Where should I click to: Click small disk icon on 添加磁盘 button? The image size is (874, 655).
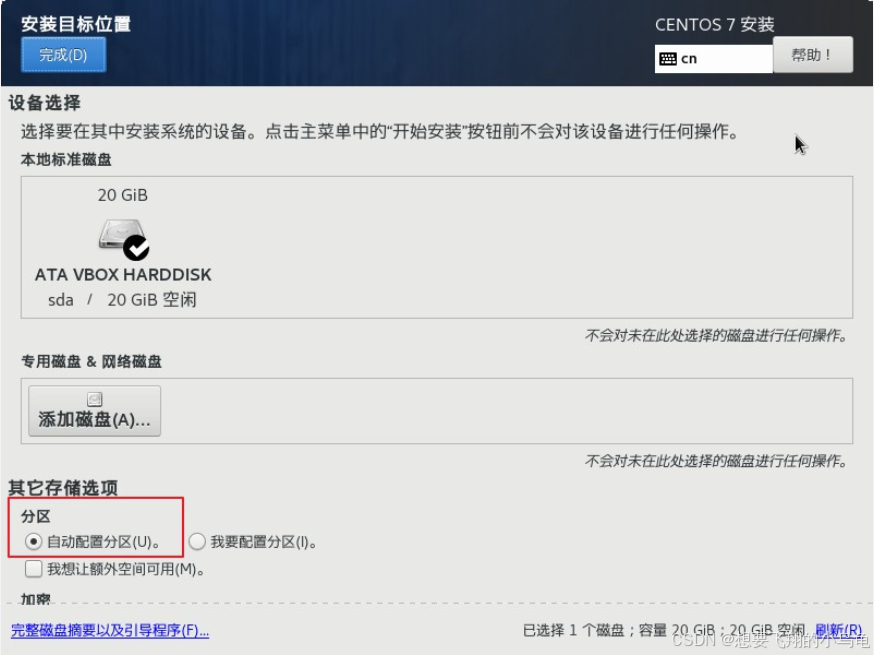(x=95, y=399)
